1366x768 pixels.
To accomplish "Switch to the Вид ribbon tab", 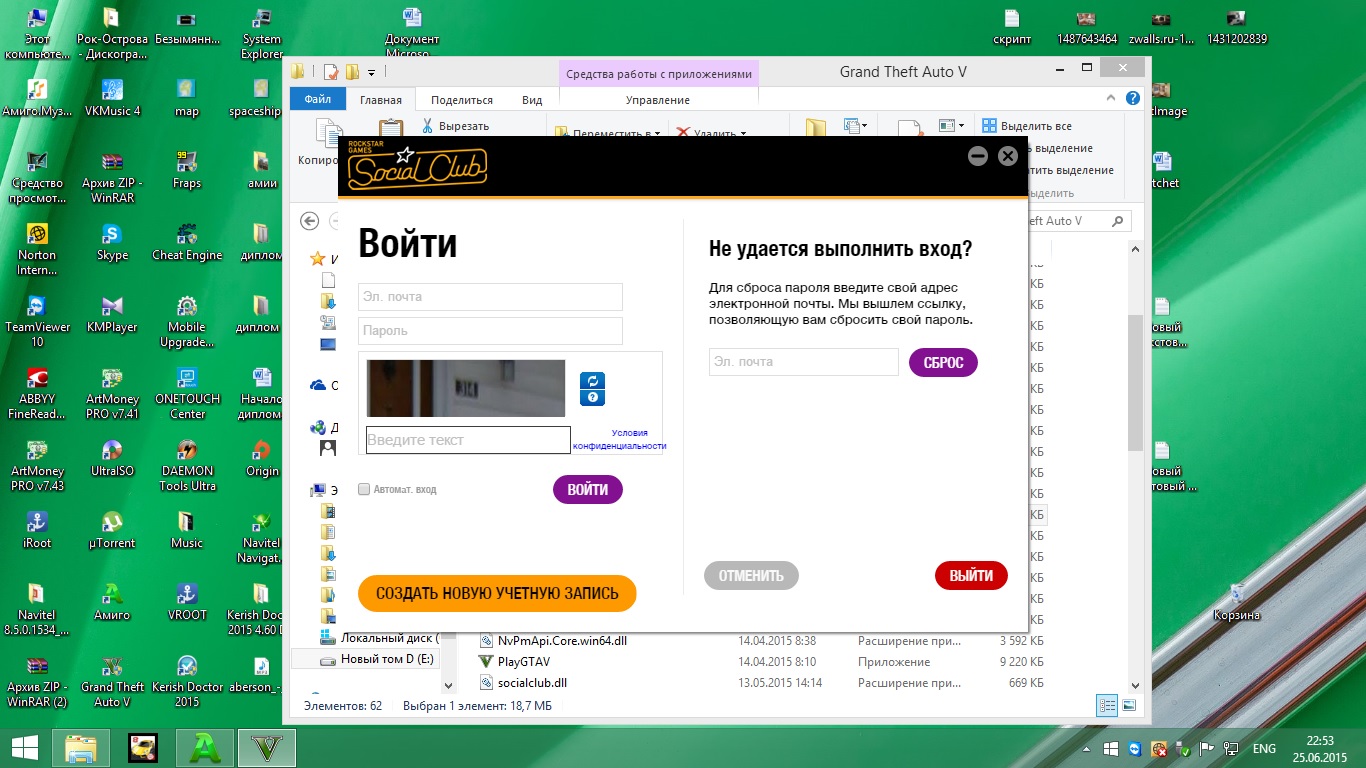I will (532, 100).
